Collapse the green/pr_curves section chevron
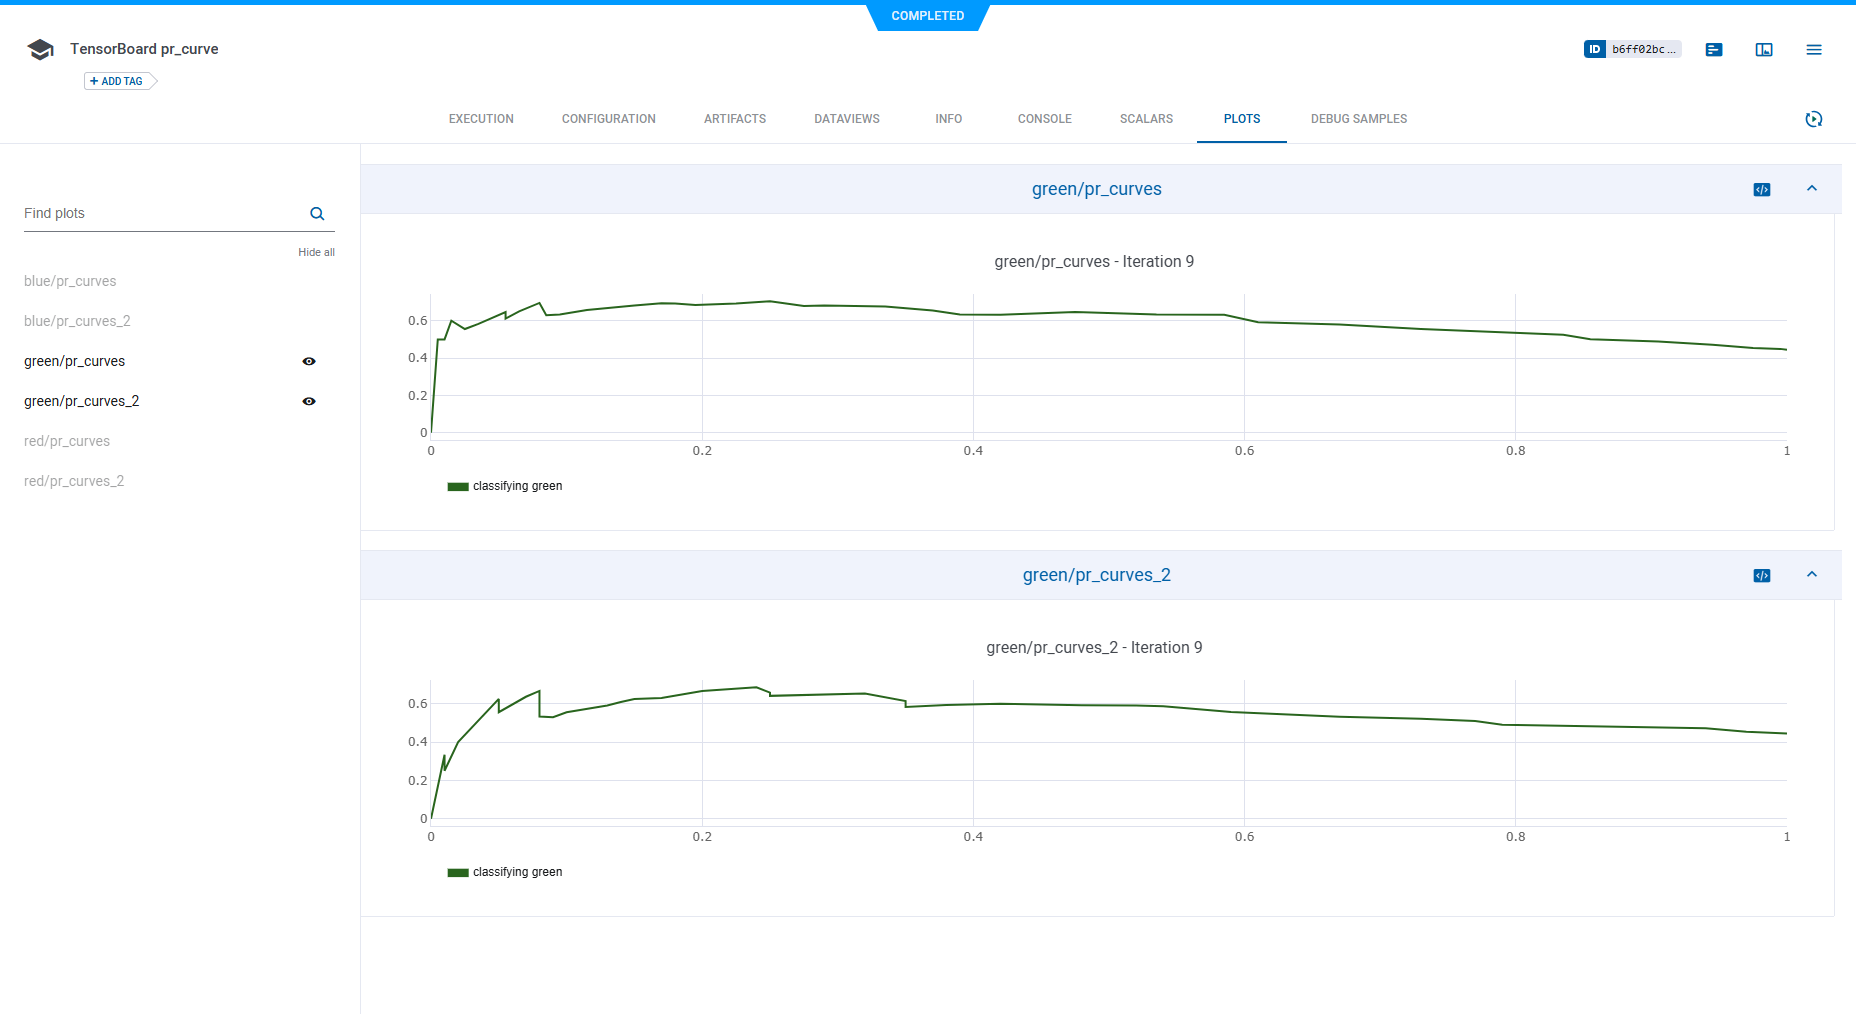 pos(1811,189)
